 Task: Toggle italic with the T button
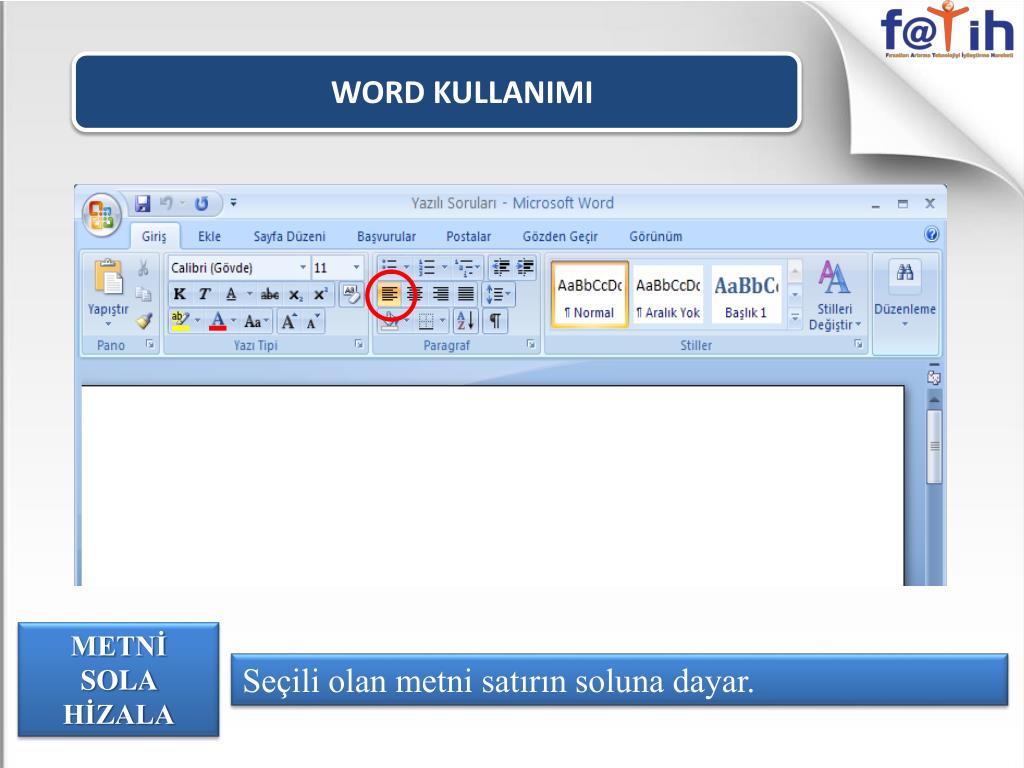pos(204,295)
